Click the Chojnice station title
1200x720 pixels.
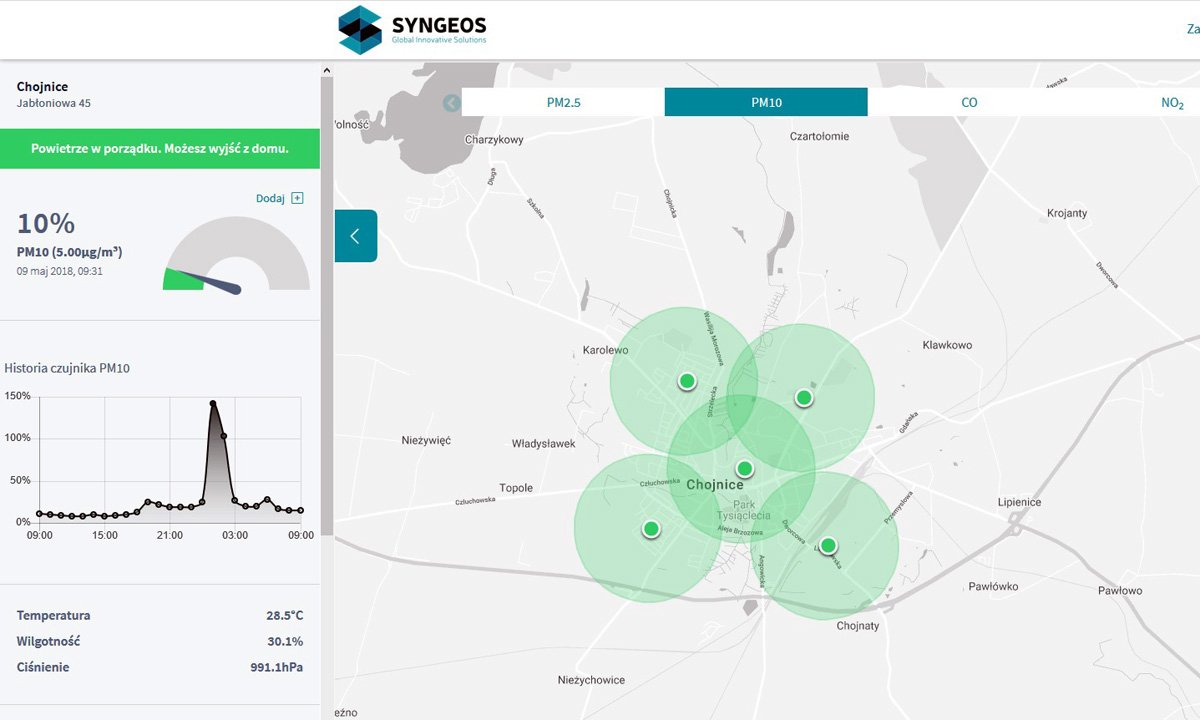click(43, 87)
